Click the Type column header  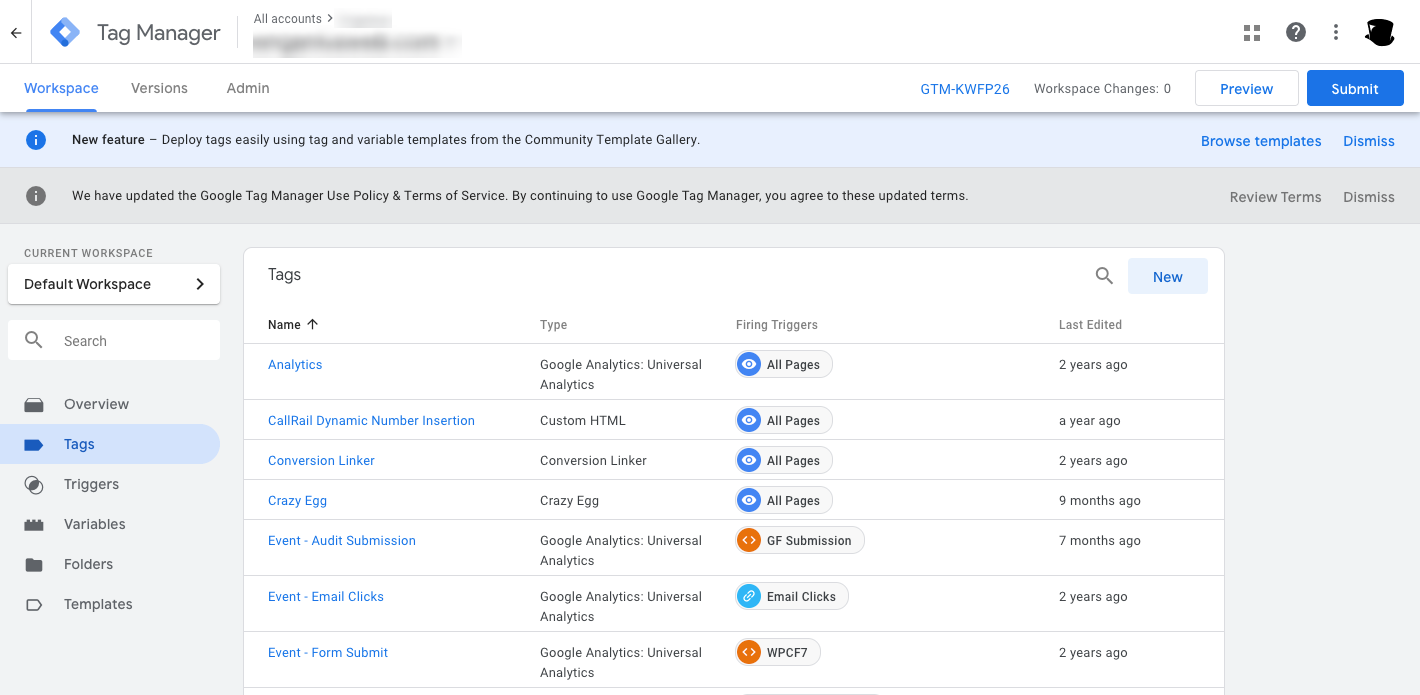(x=553, y=324)
